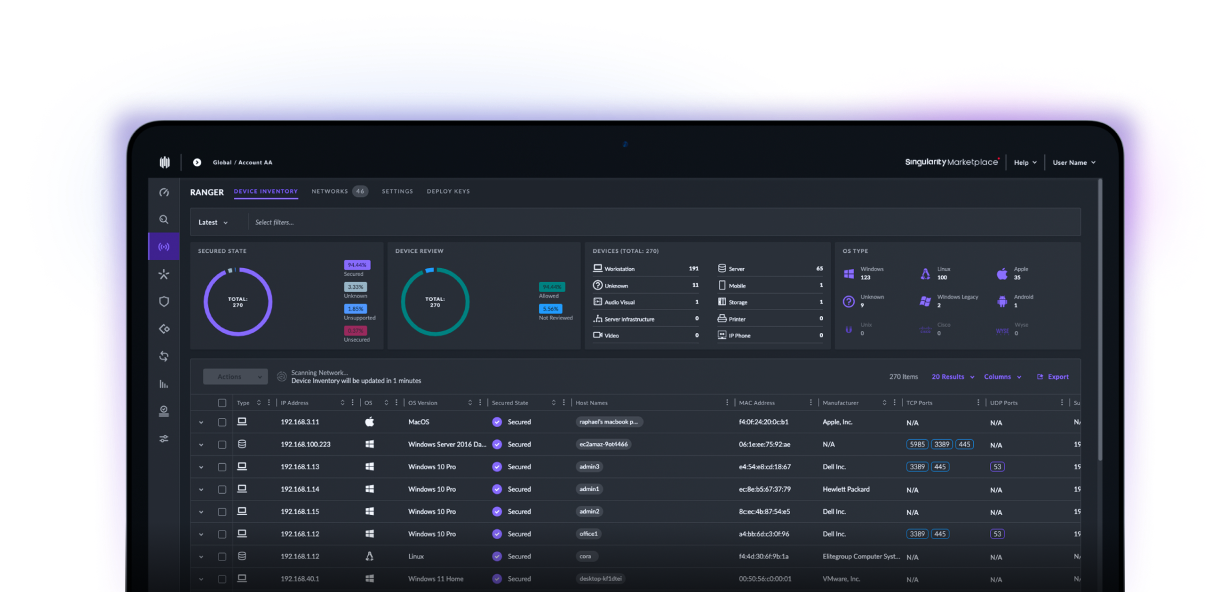Expand the 192.168.1.13 row chevron
The width and height of the screenshot is (1218, 592).
pos(201,467)
